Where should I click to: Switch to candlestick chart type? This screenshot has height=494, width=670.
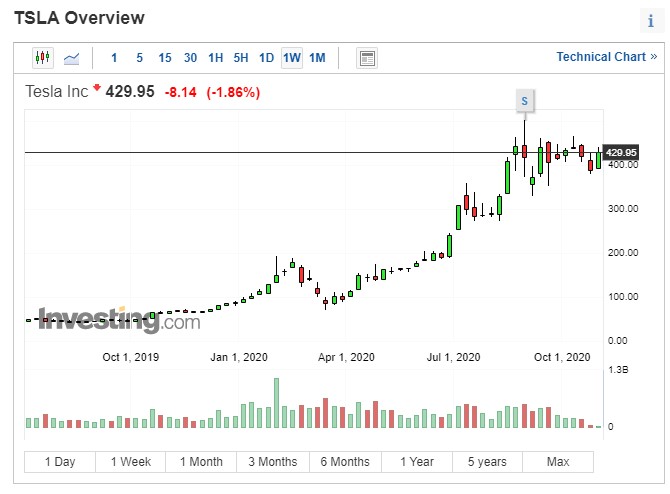pyautogui.click(x=43, y=58)
